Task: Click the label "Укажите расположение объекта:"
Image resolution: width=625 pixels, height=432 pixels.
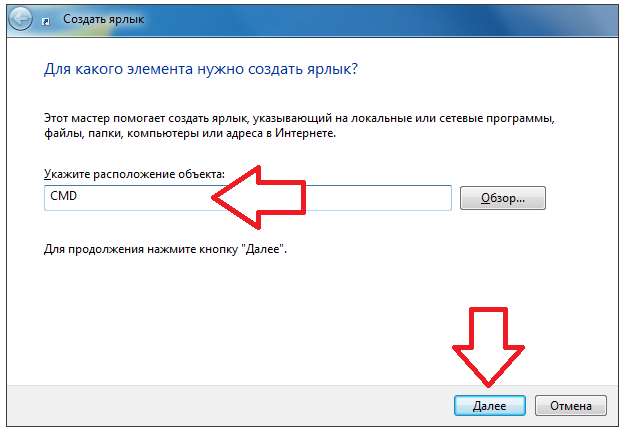Action: coord(135,175)
